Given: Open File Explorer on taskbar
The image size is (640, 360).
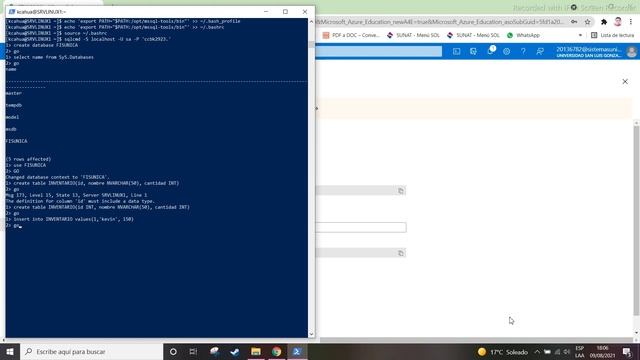Looking at the screenshot, I should pos(256,351).
